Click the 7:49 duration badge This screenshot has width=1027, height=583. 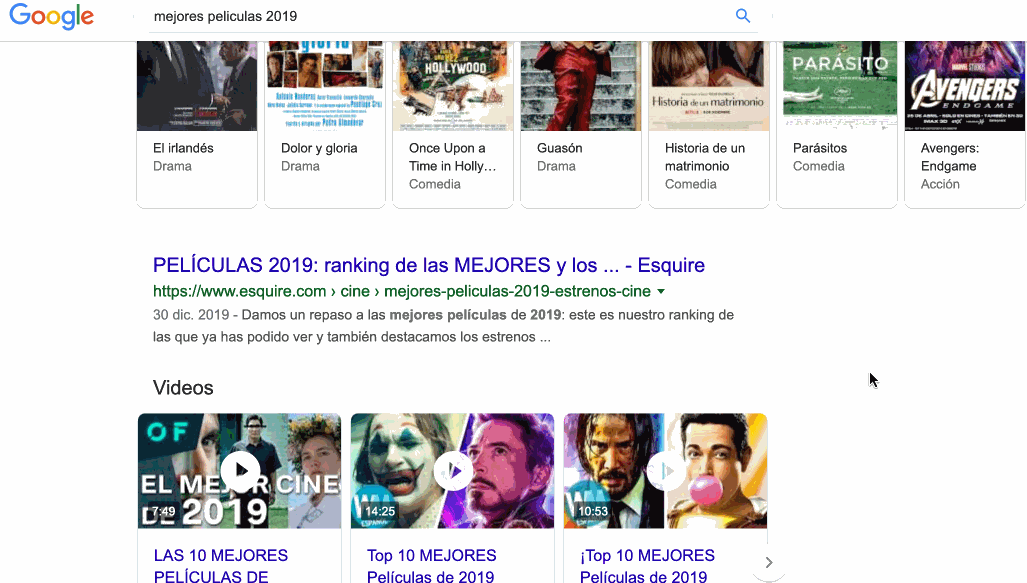coord(163,511)
